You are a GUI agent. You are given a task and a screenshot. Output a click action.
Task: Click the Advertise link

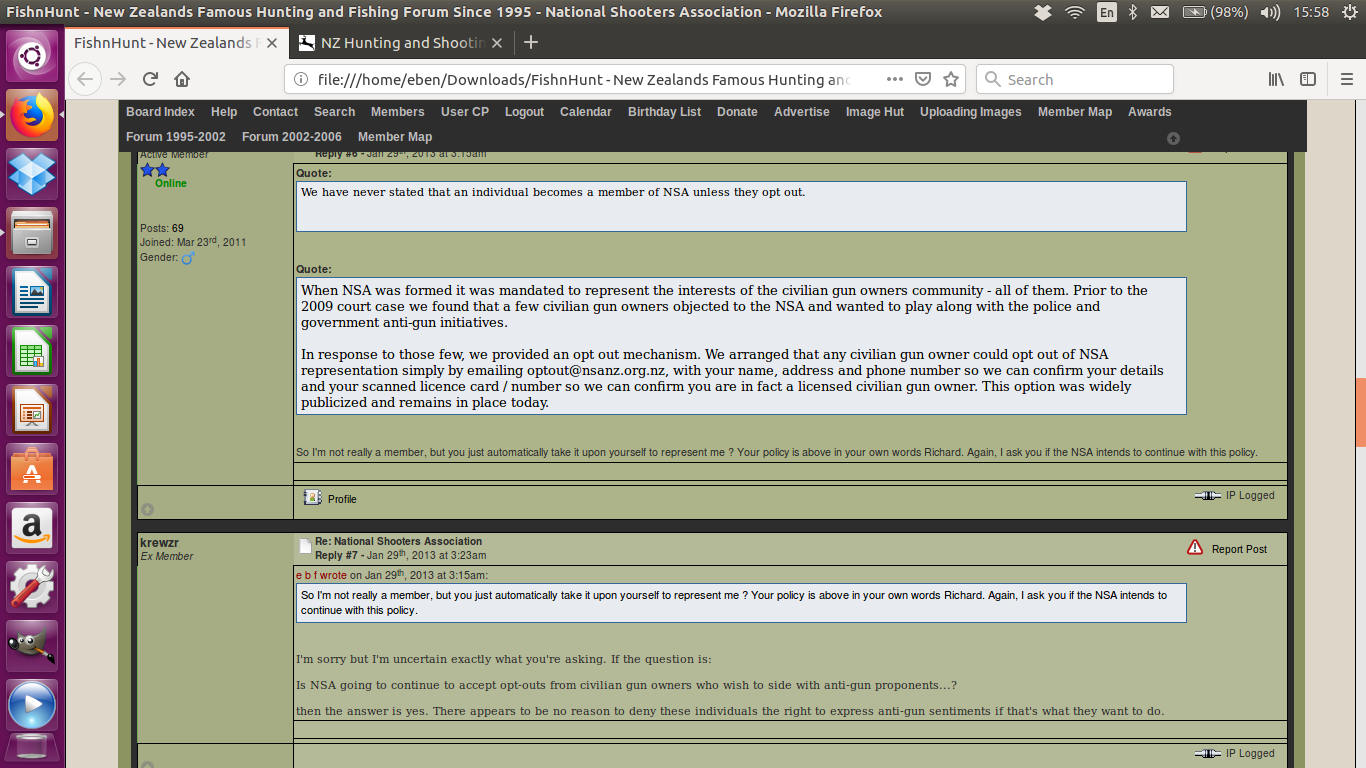coord(801,112)
